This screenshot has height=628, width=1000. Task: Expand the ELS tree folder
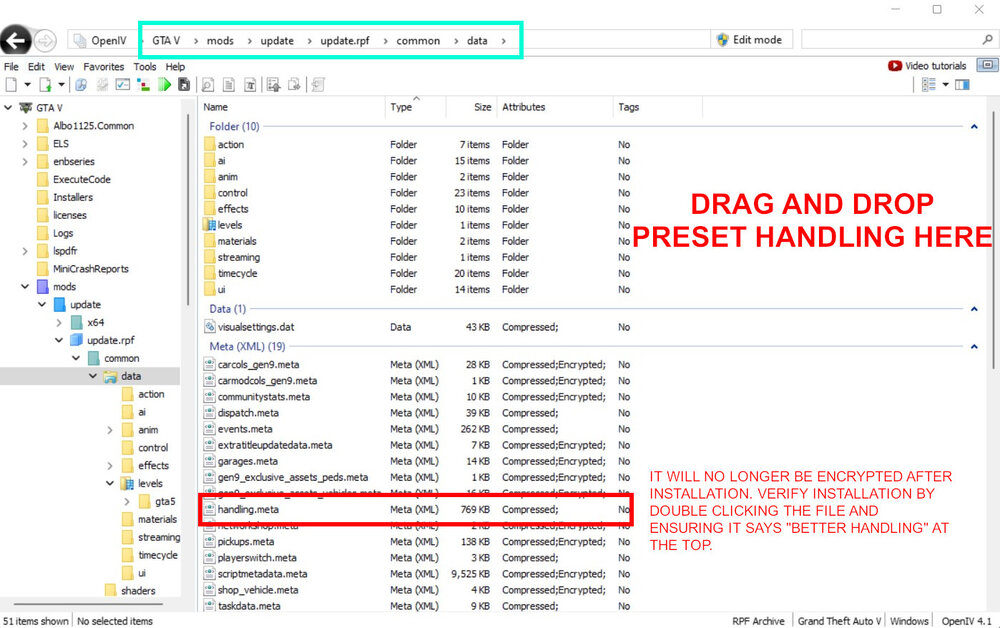pos(25,143)
